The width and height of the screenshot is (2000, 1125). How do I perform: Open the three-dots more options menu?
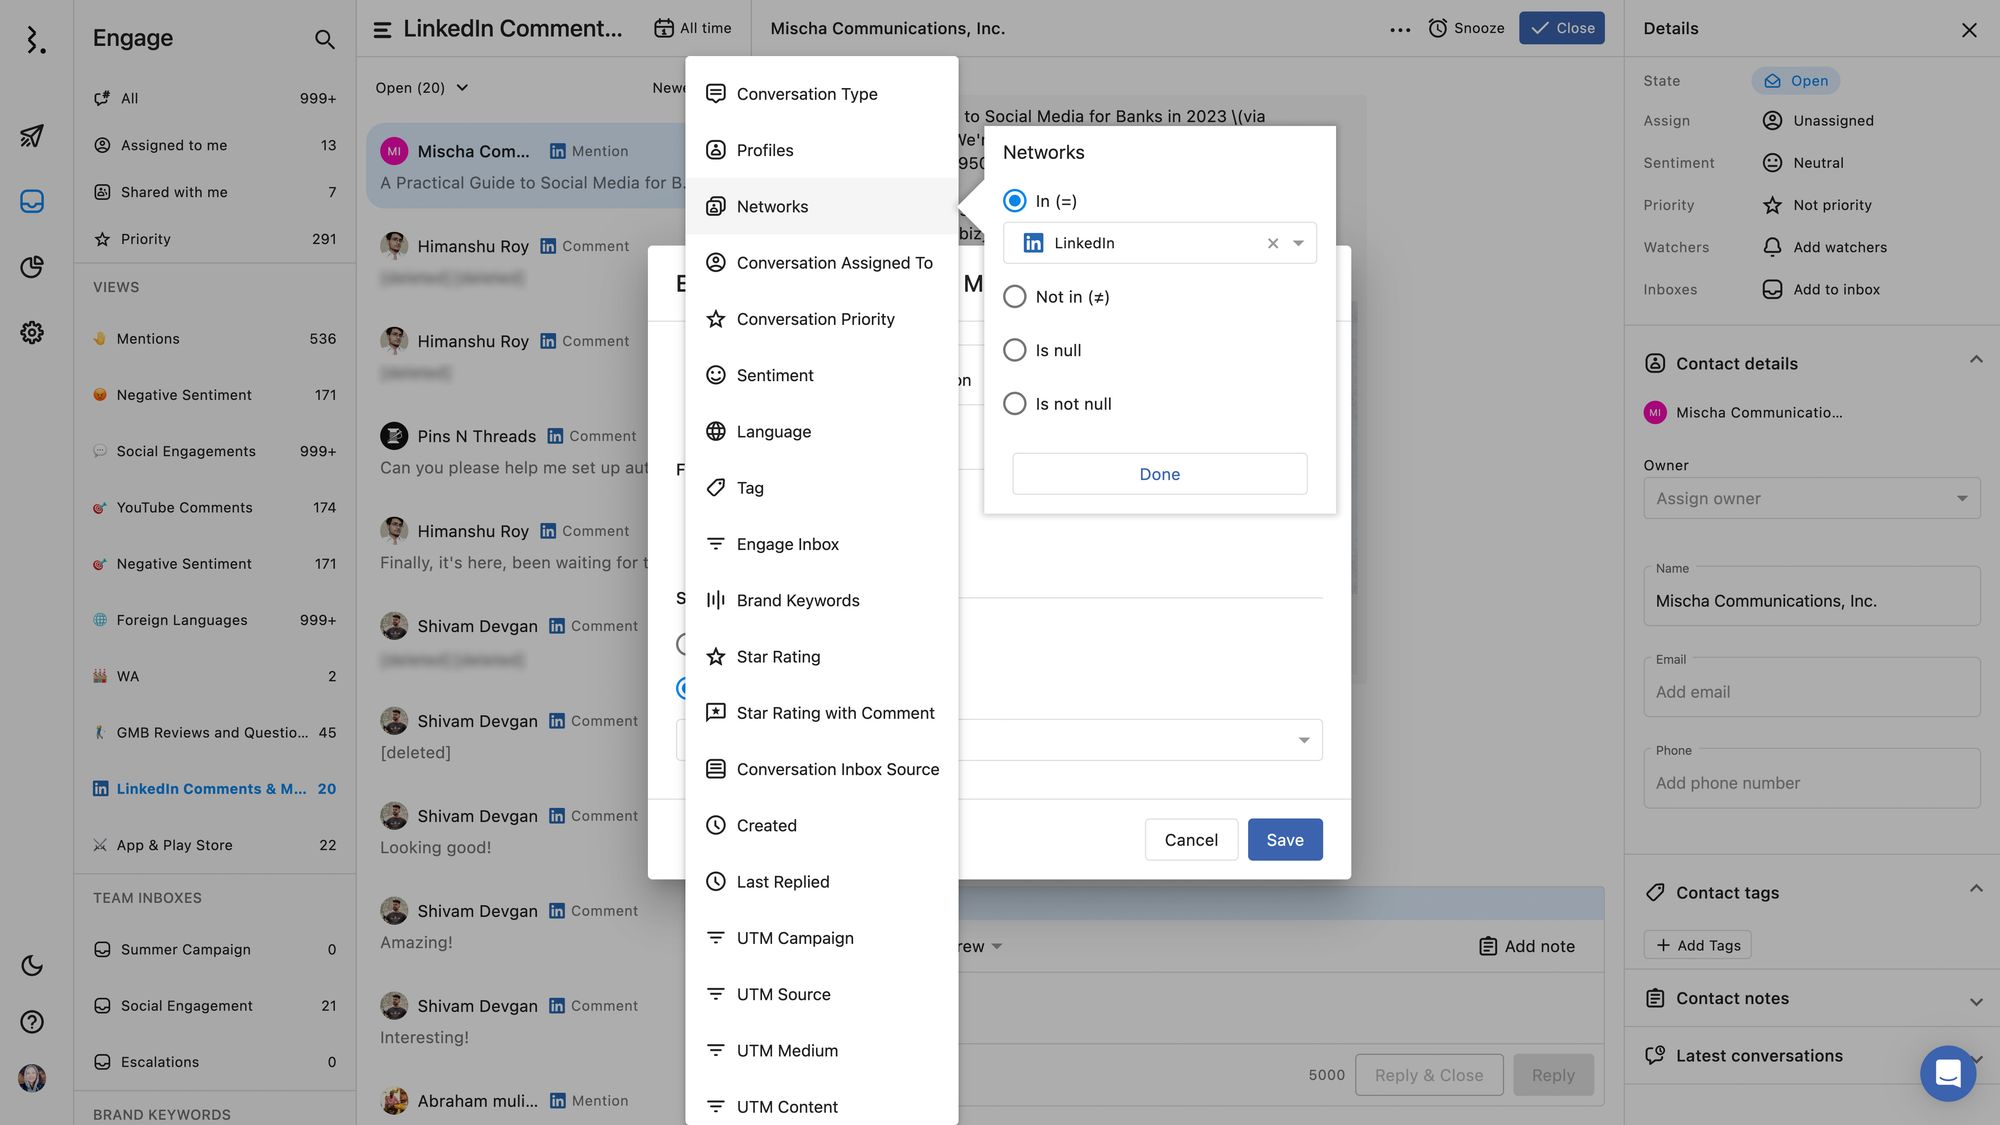tap(1400, 29)
